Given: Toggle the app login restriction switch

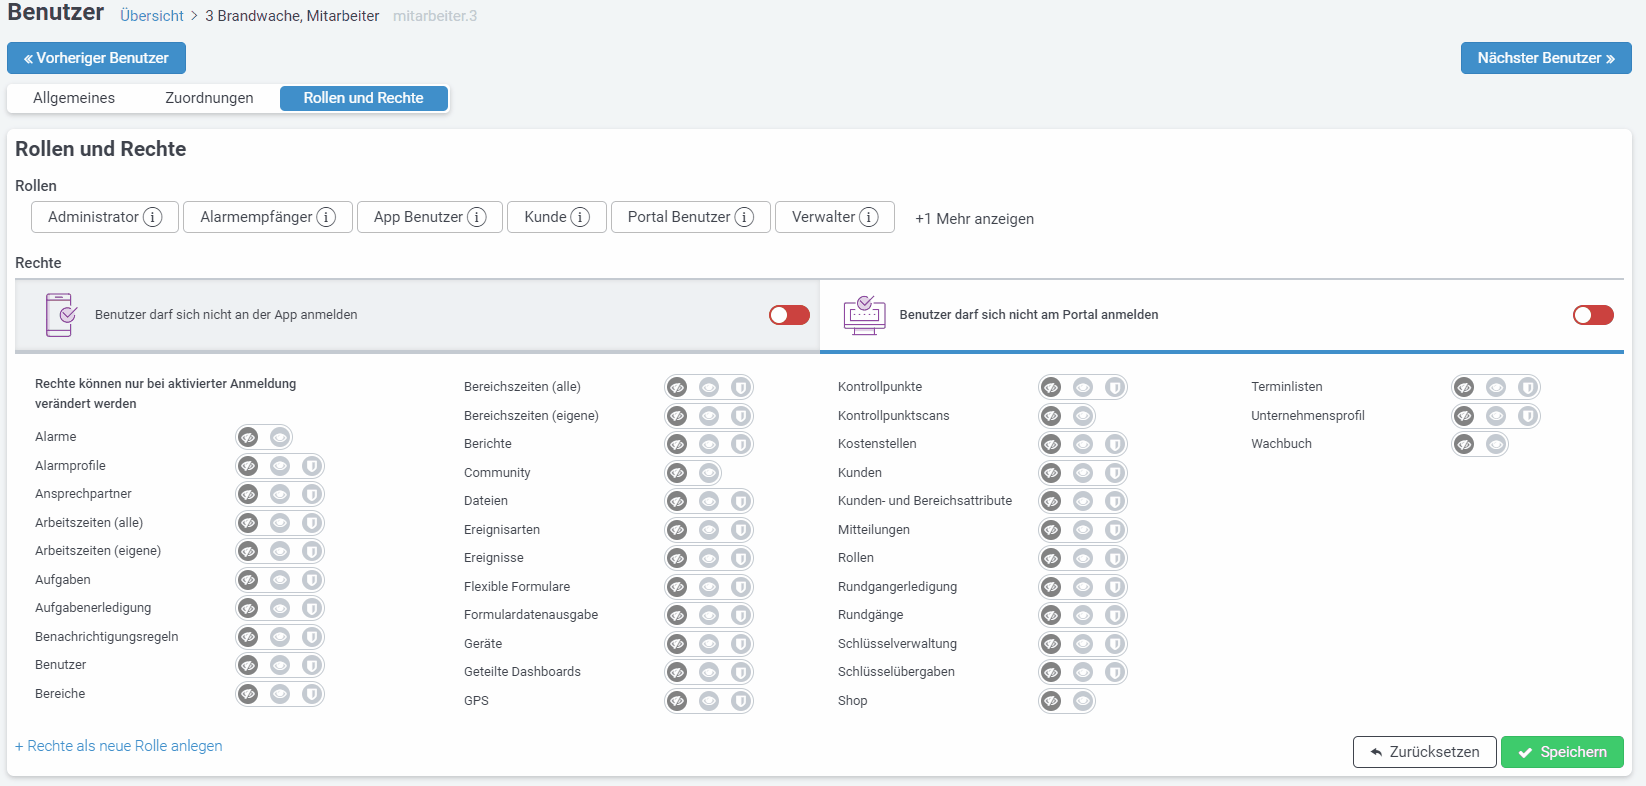Looking at the screenshot, I should tap(789, 315).
